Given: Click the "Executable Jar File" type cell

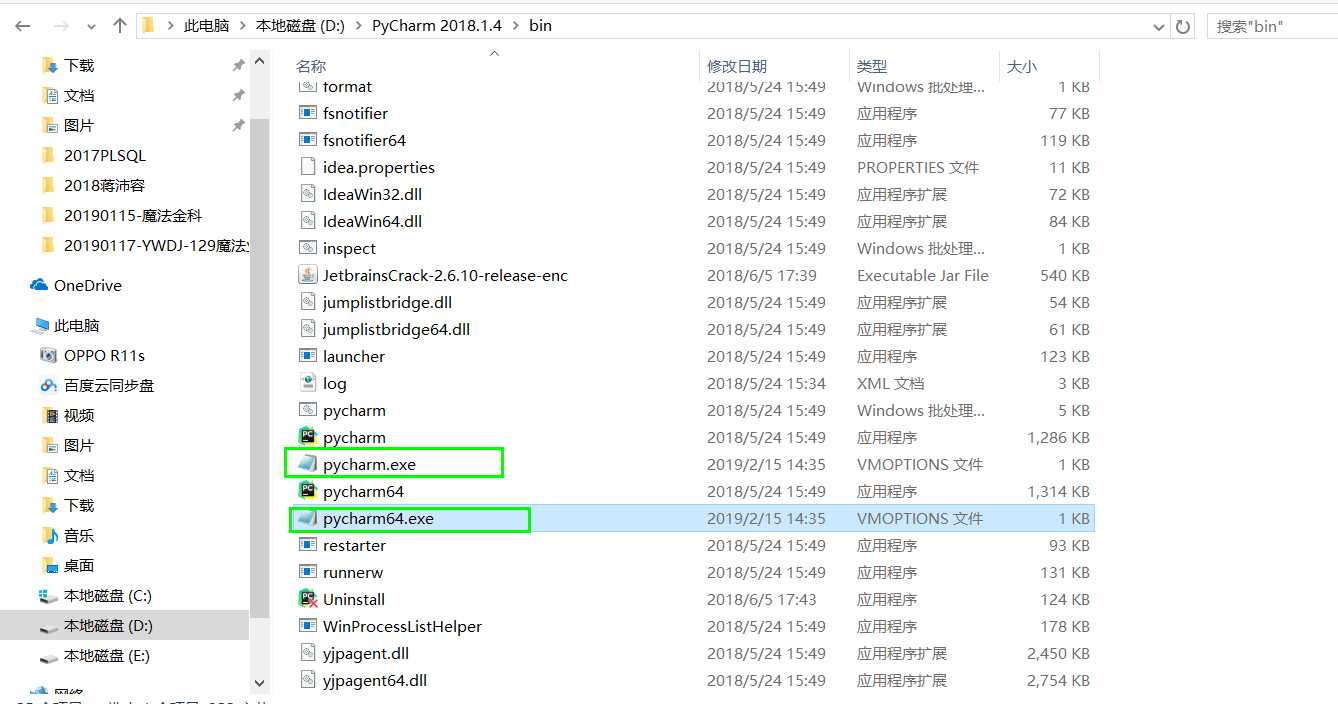Looking at the screenshot, I should [923, 275].
